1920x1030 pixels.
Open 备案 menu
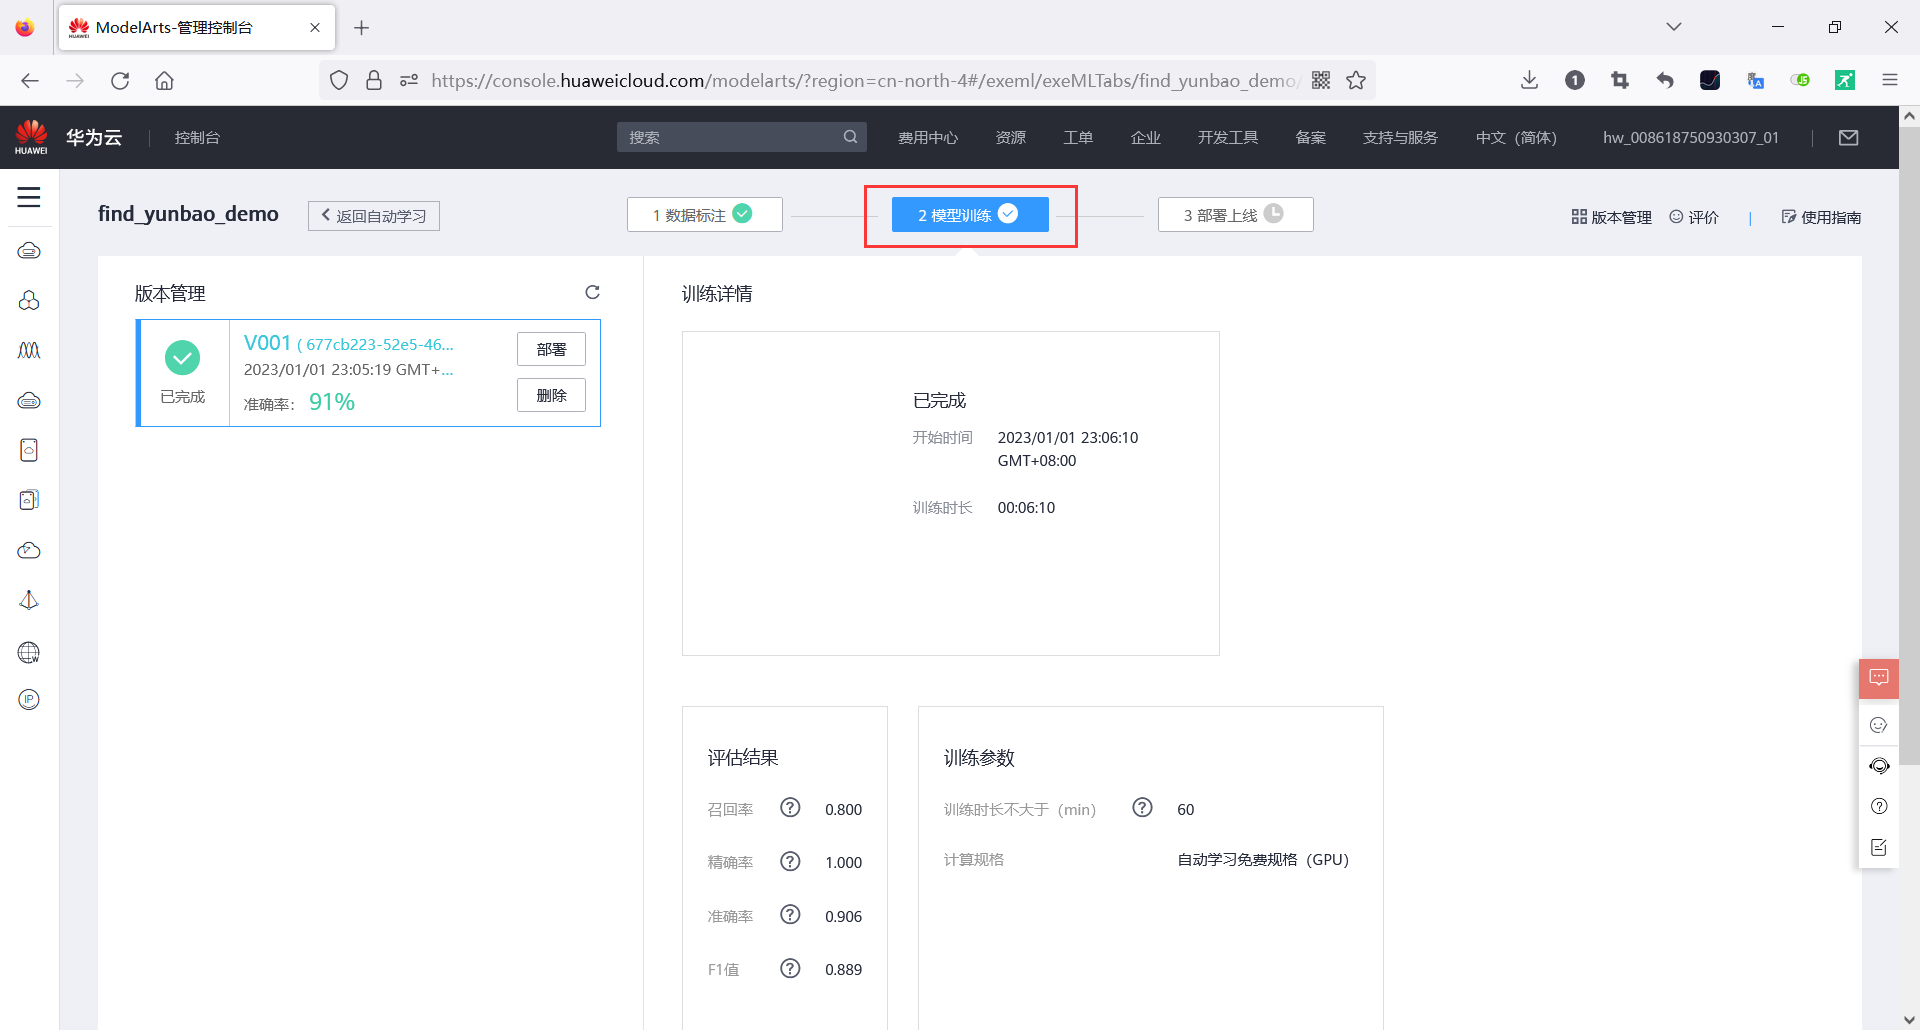click(1311, 138)
